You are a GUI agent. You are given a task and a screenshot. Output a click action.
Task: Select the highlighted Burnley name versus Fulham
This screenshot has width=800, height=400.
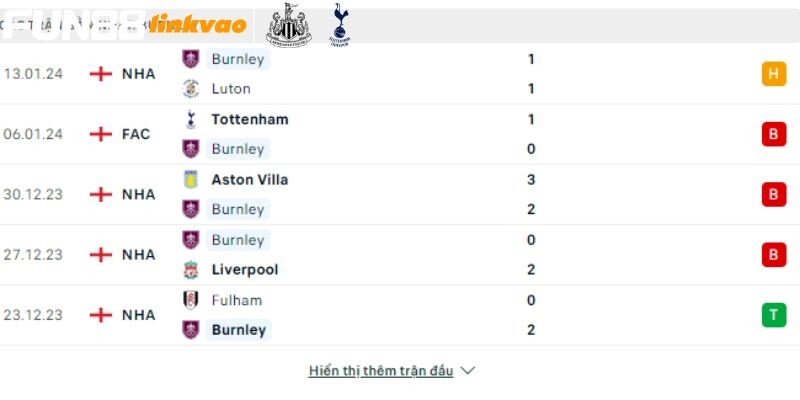(x=239, y=330)
